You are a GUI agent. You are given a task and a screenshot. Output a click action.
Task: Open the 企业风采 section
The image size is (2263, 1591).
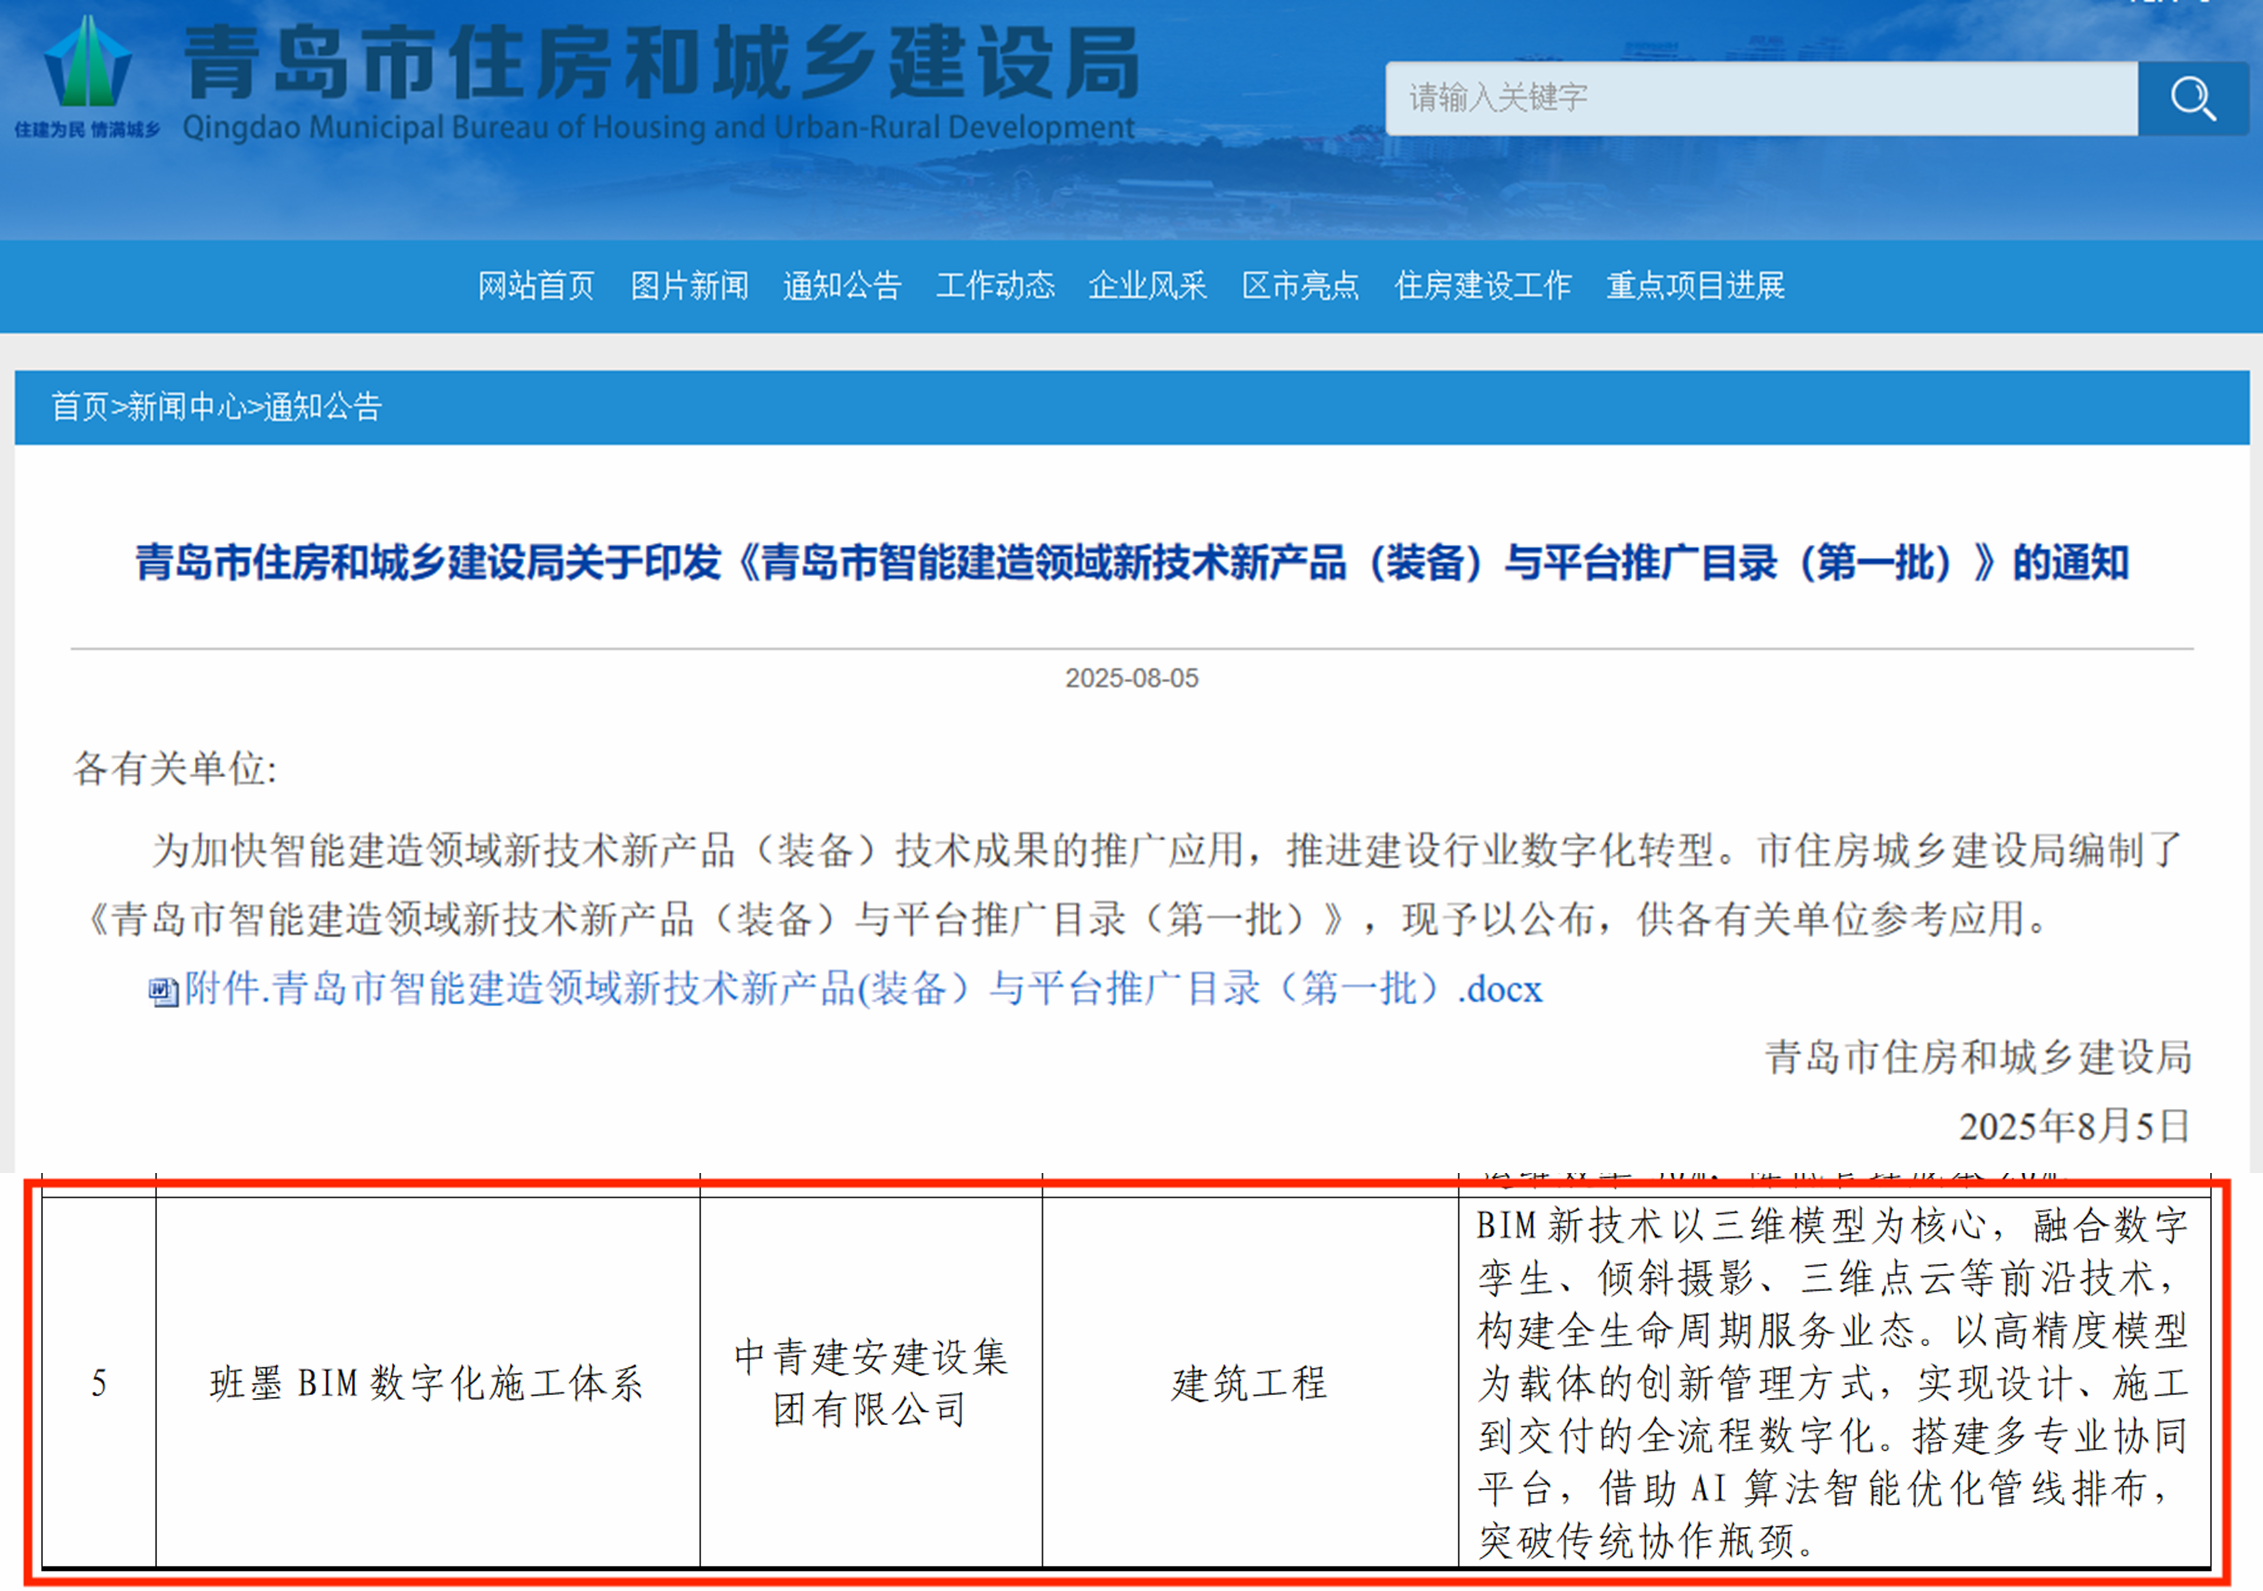(1147, 286)
